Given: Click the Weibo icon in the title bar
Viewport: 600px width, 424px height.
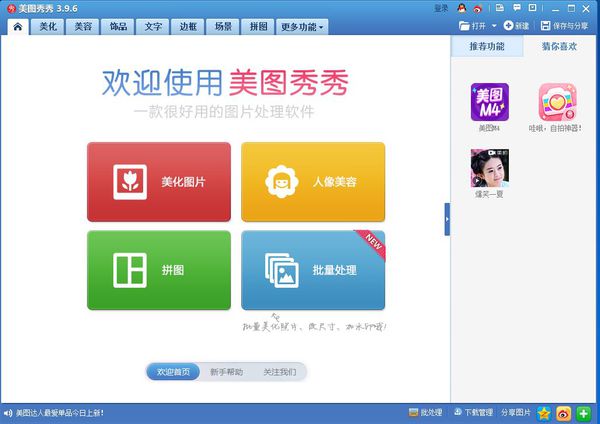Looking at the screenshot, I should (478, 8).
